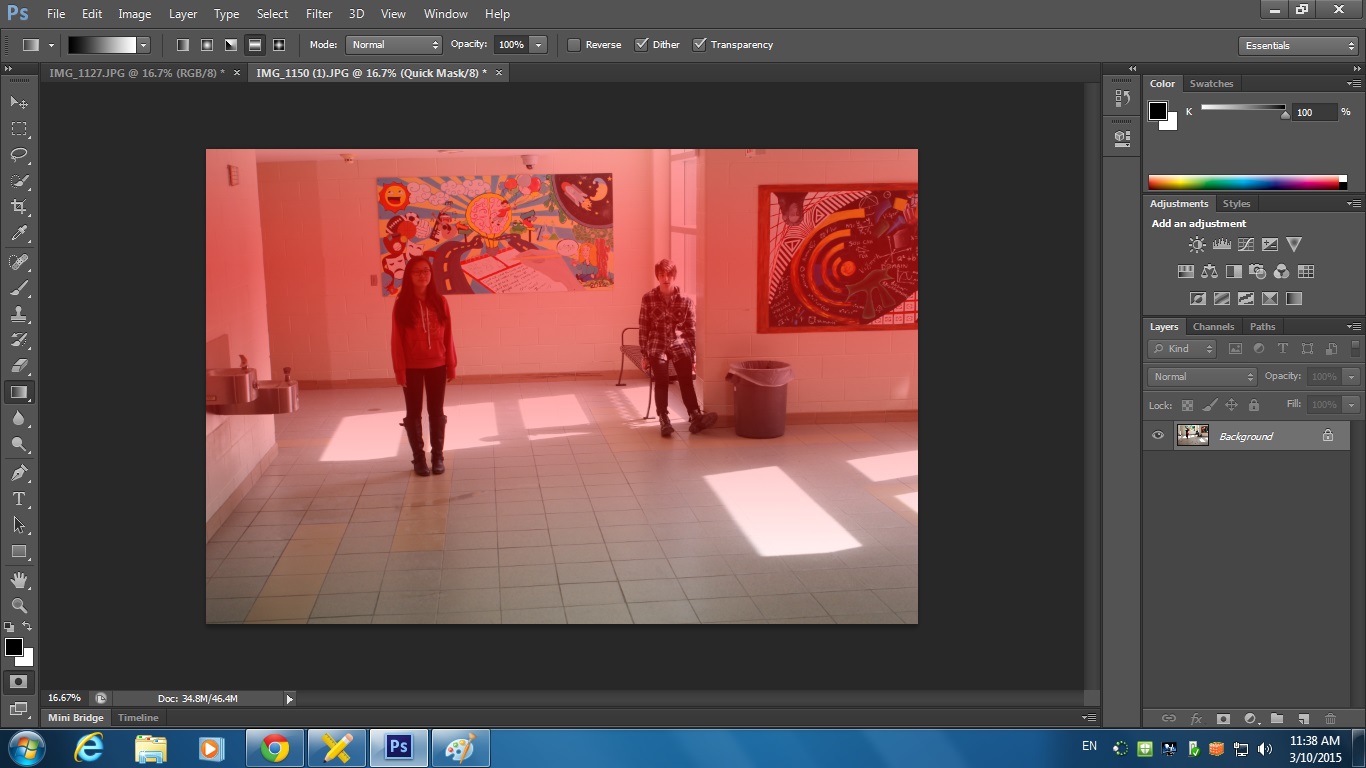Image resolution: width=1366 pixels, height=768 pixels.
Task: Open the Layers panel flyout menu
Action: [x=1354, y=327]
